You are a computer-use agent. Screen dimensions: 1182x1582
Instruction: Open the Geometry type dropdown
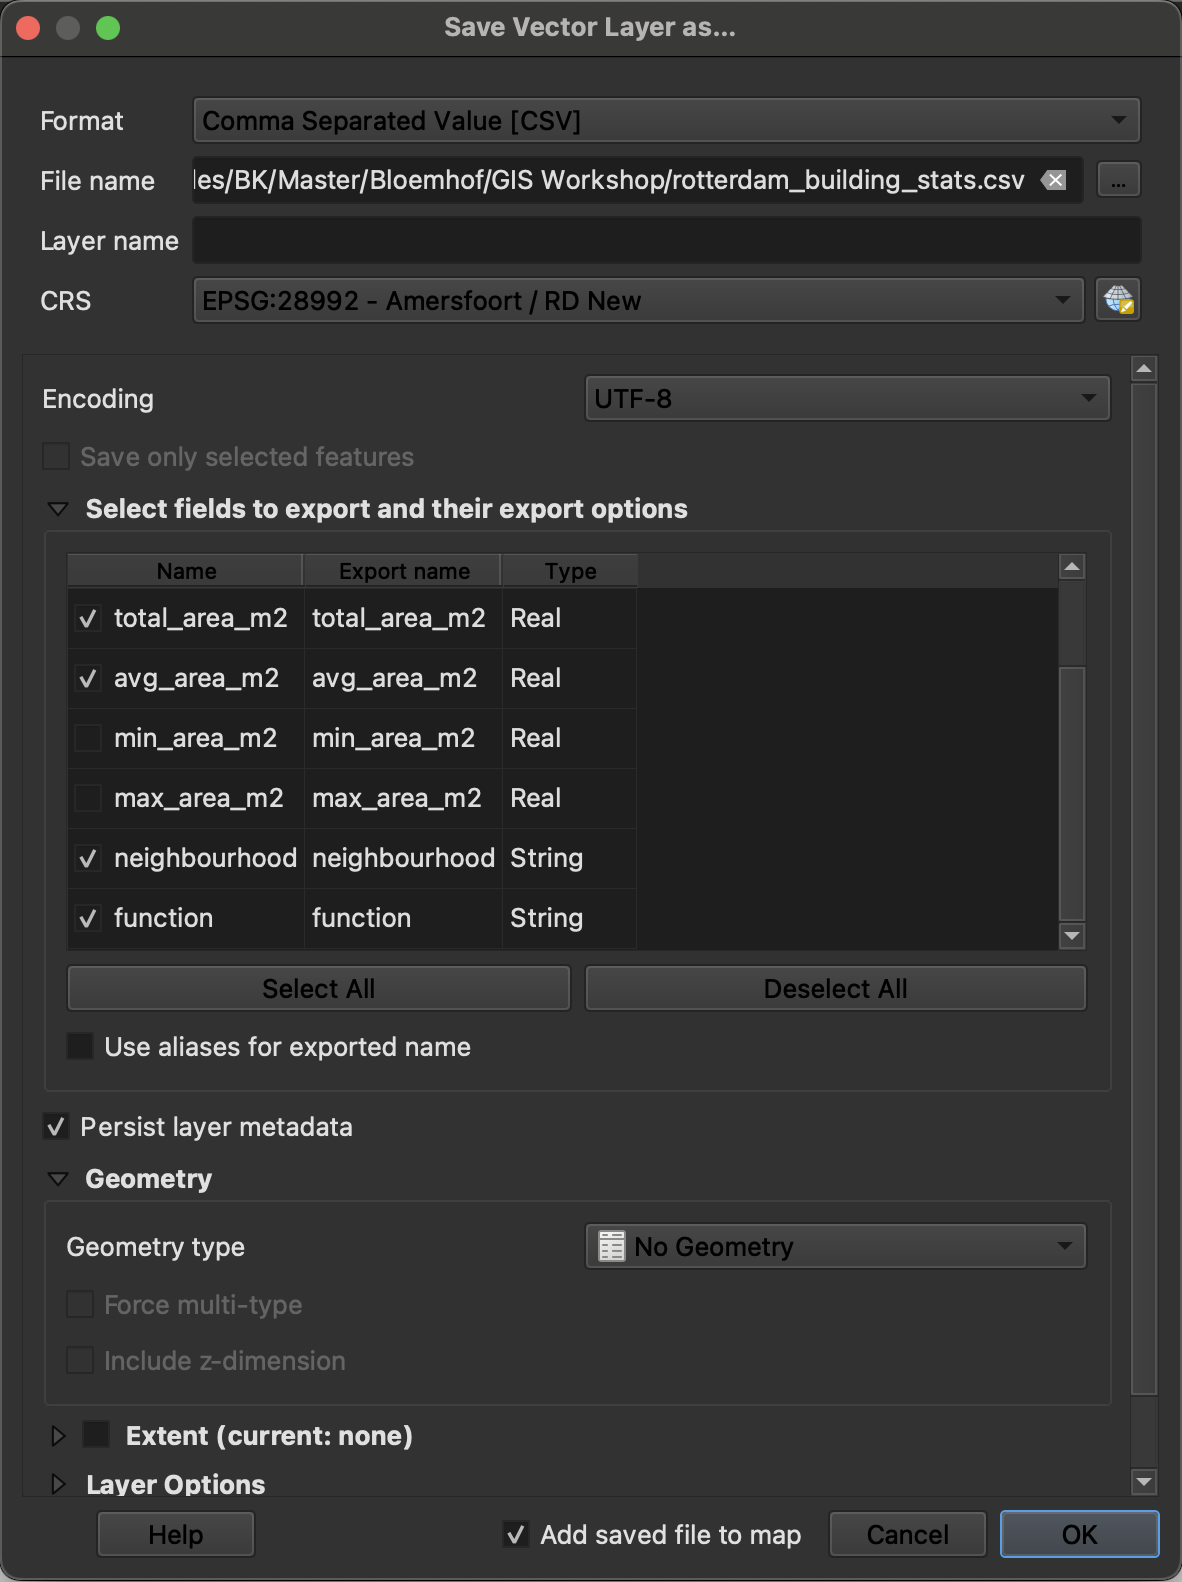pyautogui.click(x=835, y=1247)
